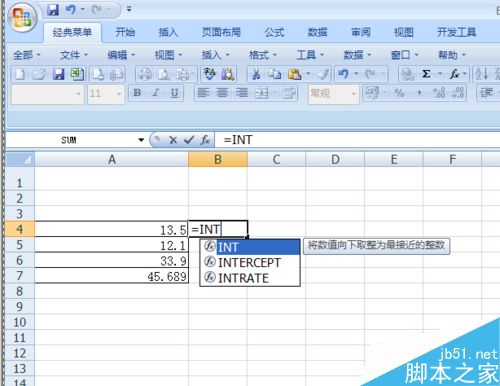Image resolution: width=500 pixels, height=386 pixels.
Task: Click the blue Undo arrow in classic toolbar
Action: [x=343, y=74]
